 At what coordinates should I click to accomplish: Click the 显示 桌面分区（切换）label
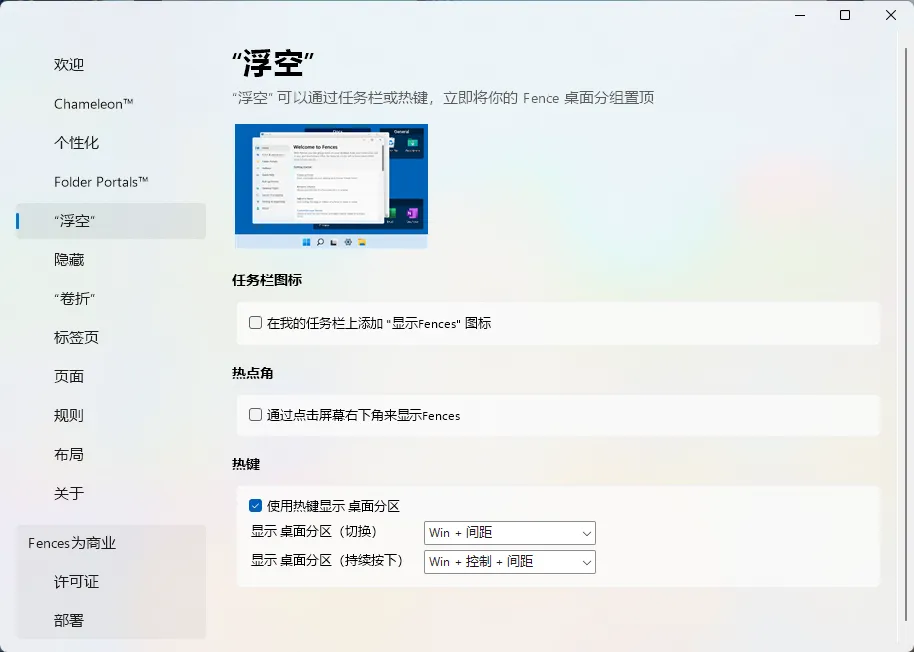pyautogui.click(x=314, y=531)
